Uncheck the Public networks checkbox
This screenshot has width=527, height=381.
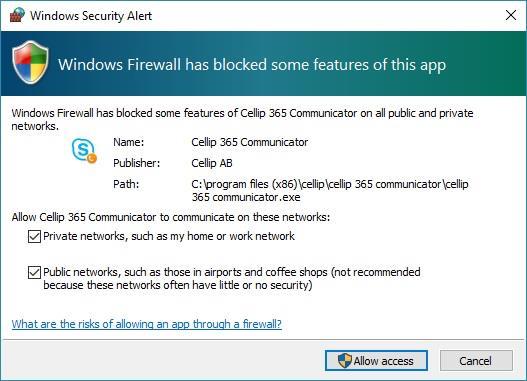[34, 272]
